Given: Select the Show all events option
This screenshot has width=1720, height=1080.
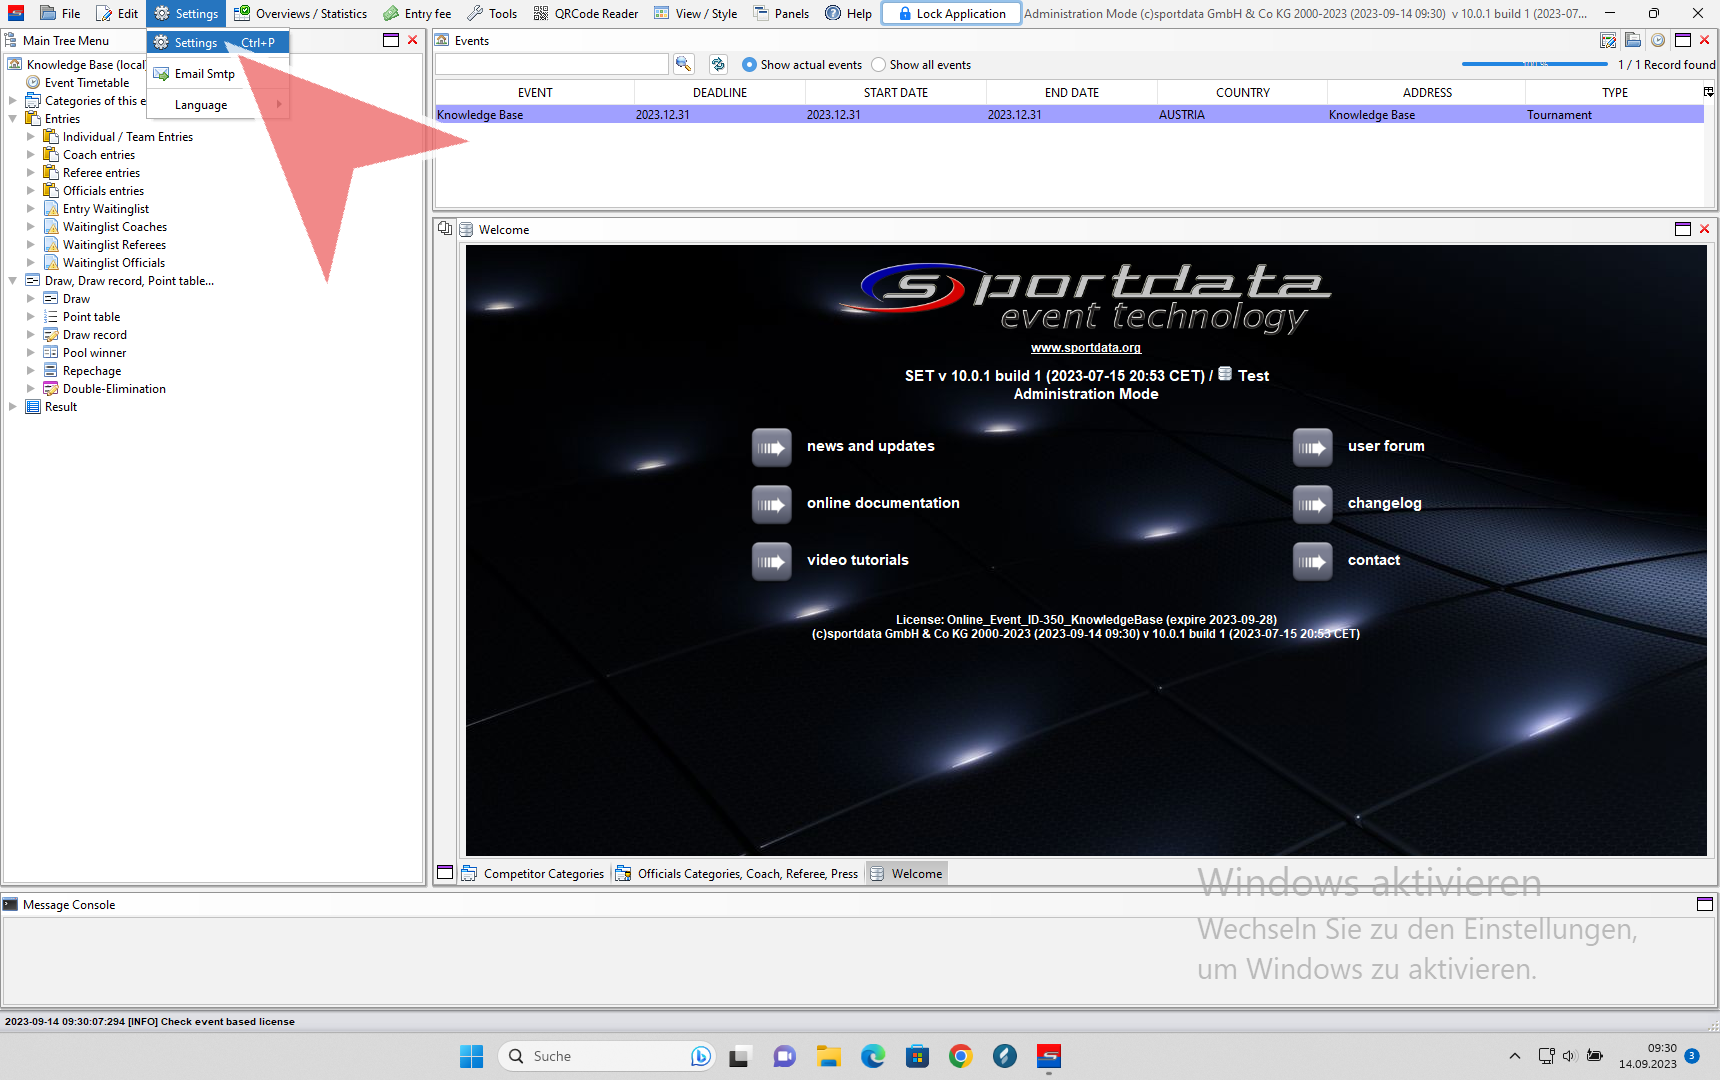Looking at the screenshot, I should [x=879, y=65].
